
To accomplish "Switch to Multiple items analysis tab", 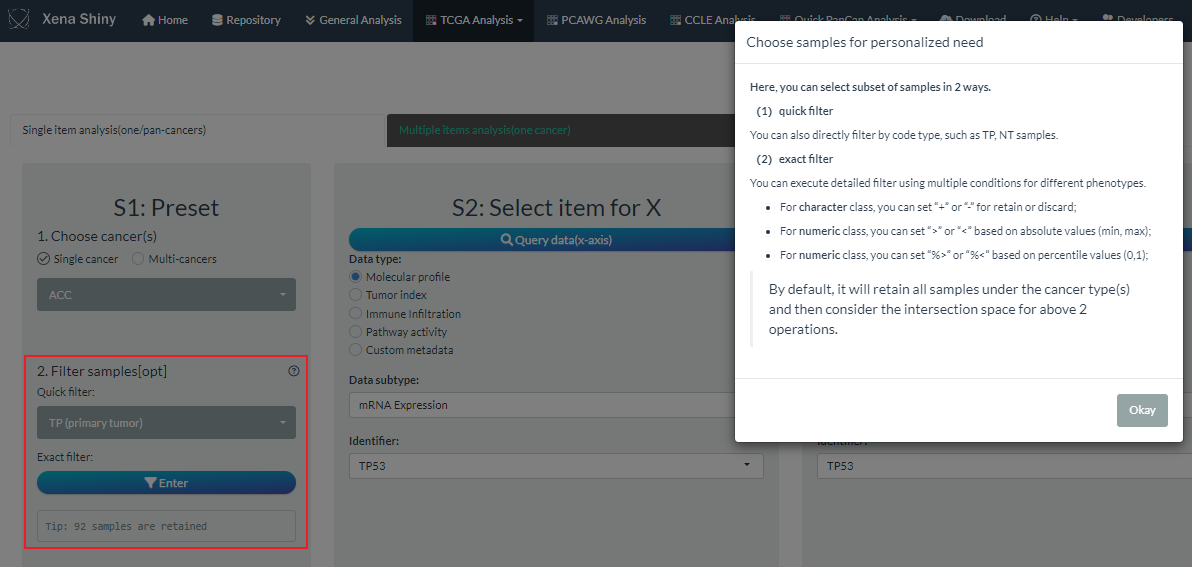I will pos(484,130).
